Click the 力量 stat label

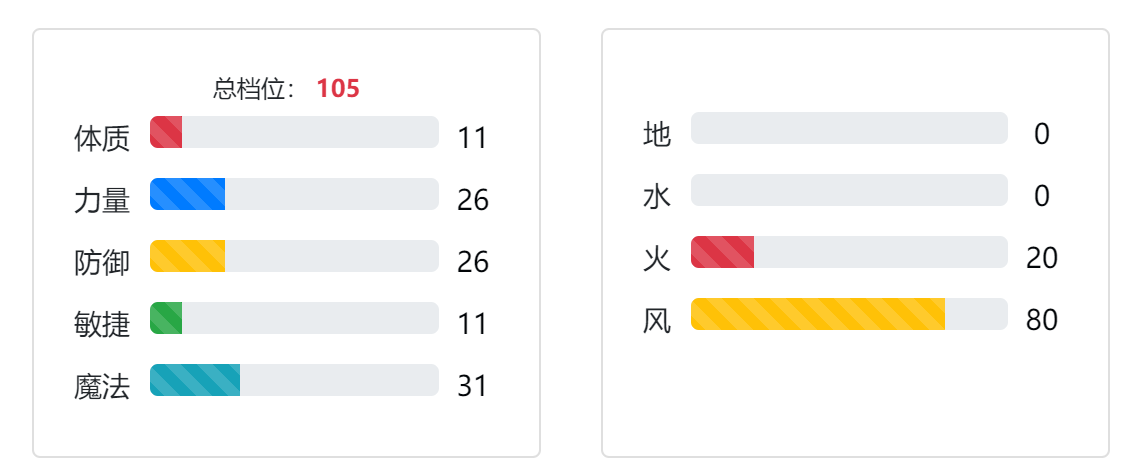(x=102, y=201)
